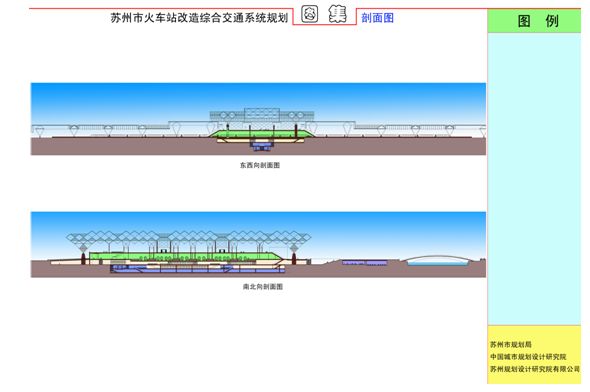Open the blue 剖面图 title link

click(377, 18)
